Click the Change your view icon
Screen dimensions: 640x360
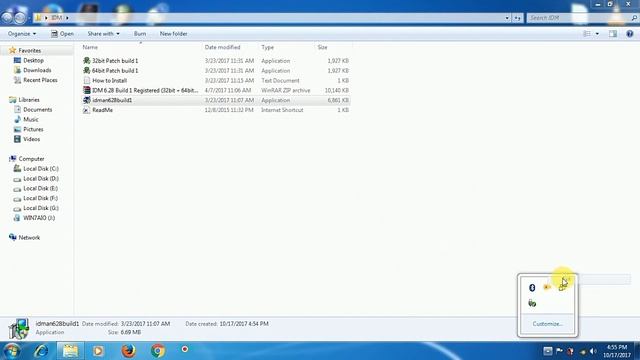point(587,34)
